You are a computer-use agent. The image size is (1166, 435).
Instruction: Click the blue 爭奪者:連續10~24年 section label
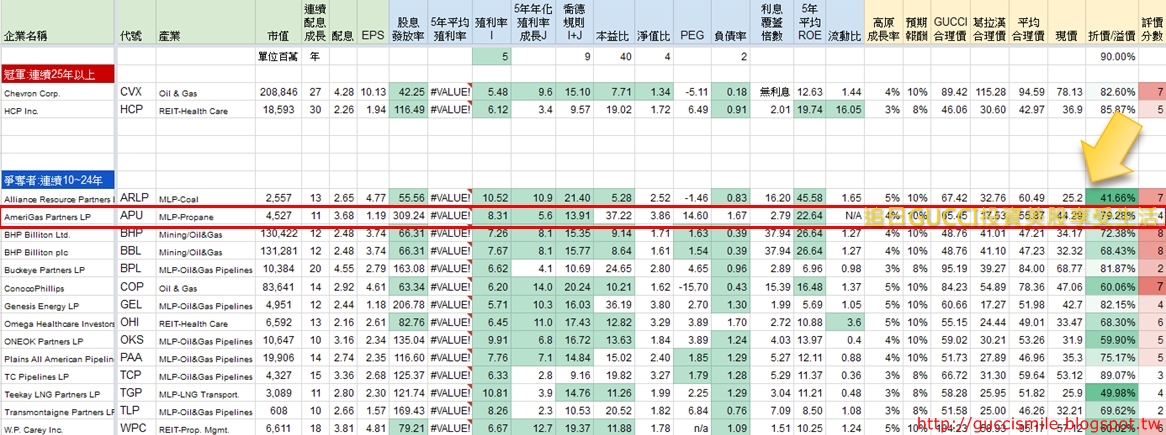click(x=58, y=179)
